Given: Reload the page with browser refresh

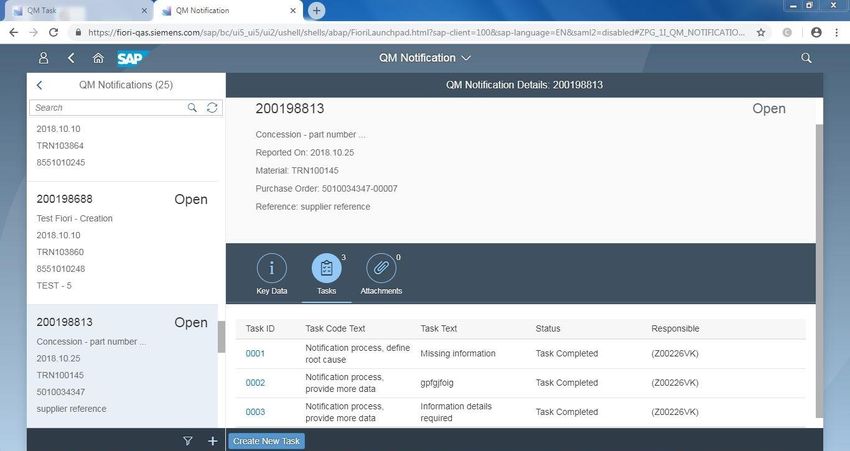Looking at the screenshot, I should click(x=53, y=33).
